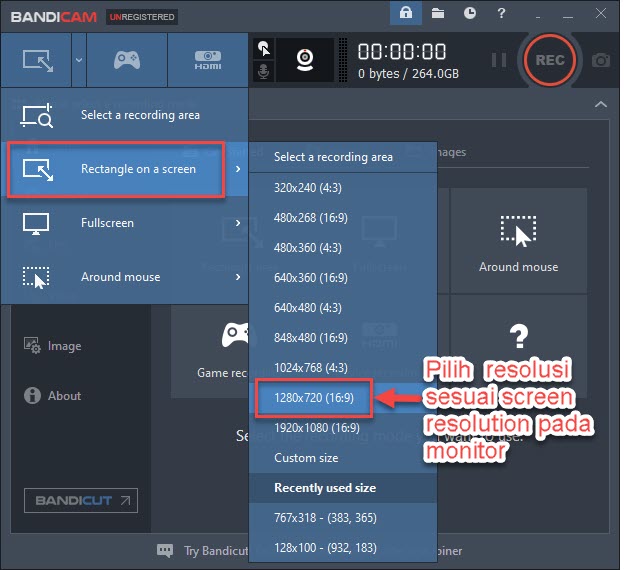Viewport: 624px width, 570px height.
Task: Choose Select a recording area menu entry
Action: coord(125,115)
